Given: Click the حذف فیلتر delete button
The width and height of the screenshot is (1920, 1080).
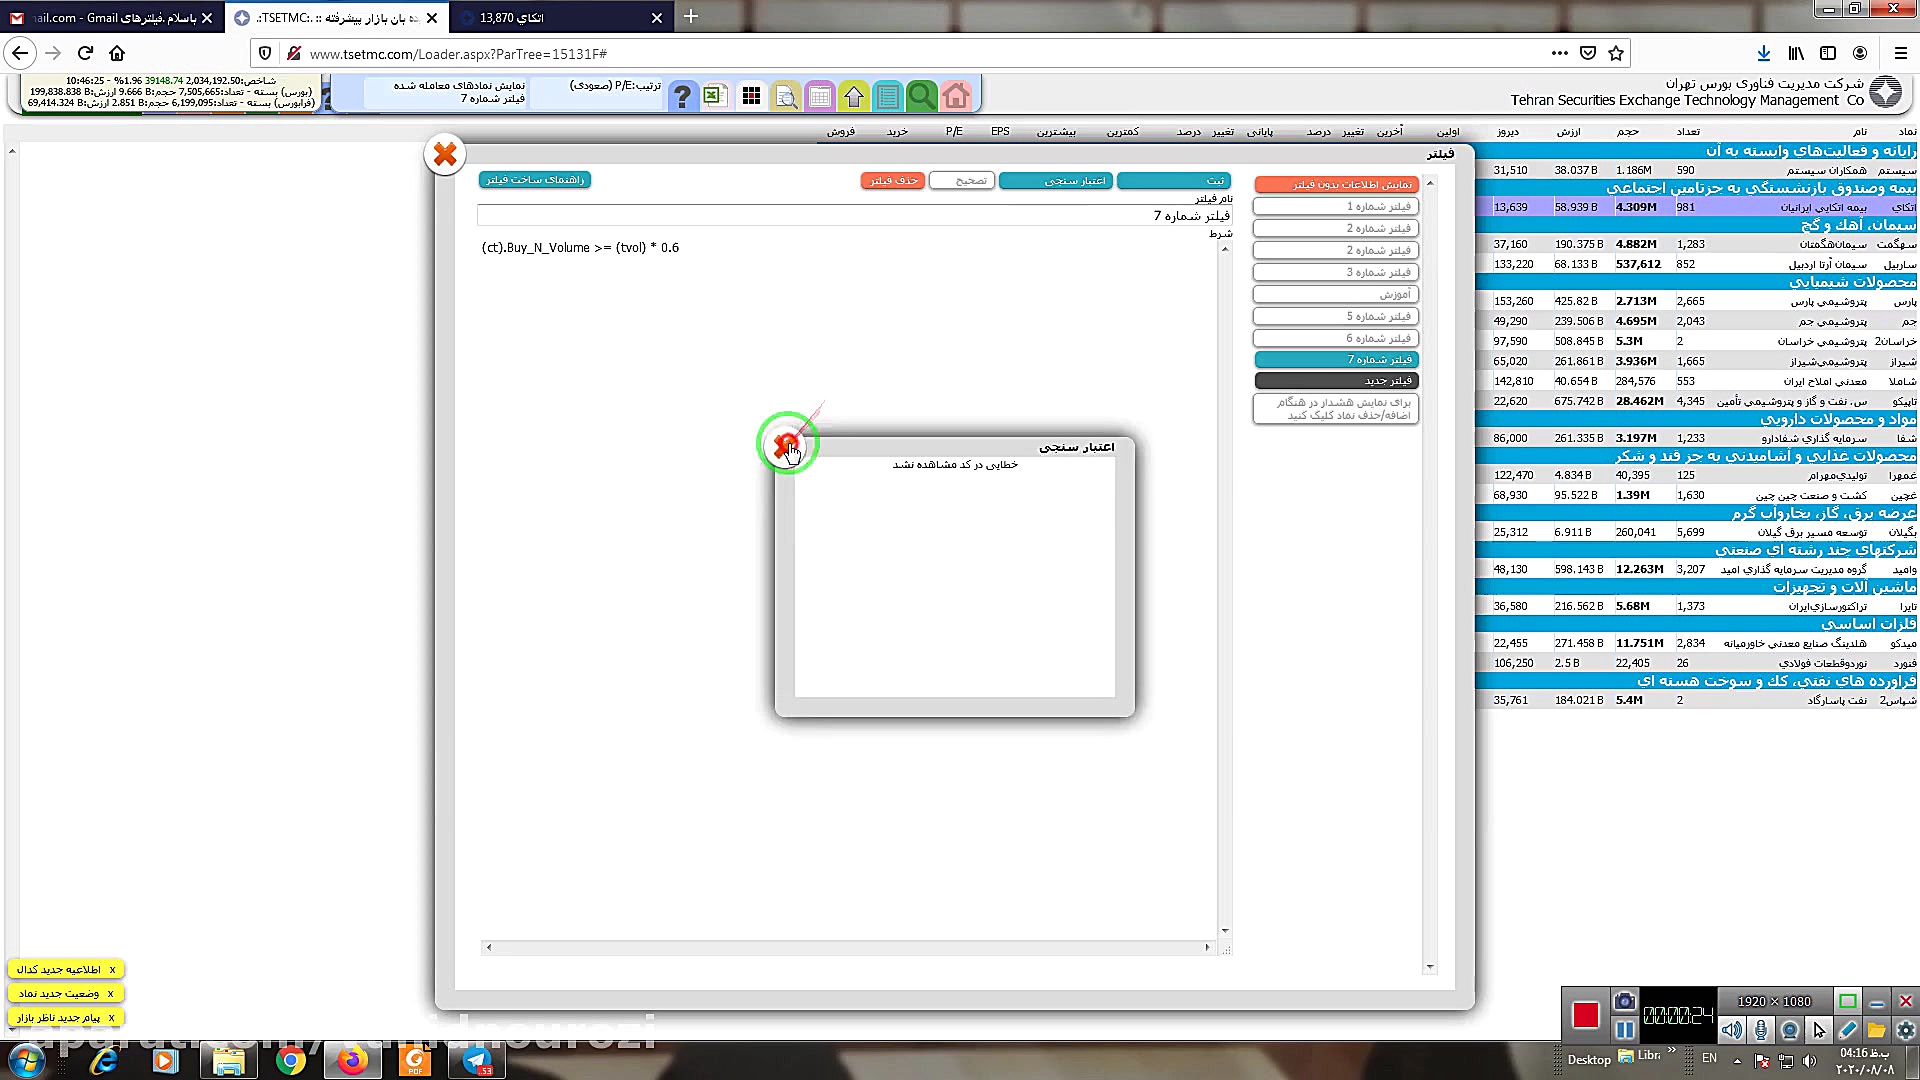Looking at the screenshot, I should 892,180.
